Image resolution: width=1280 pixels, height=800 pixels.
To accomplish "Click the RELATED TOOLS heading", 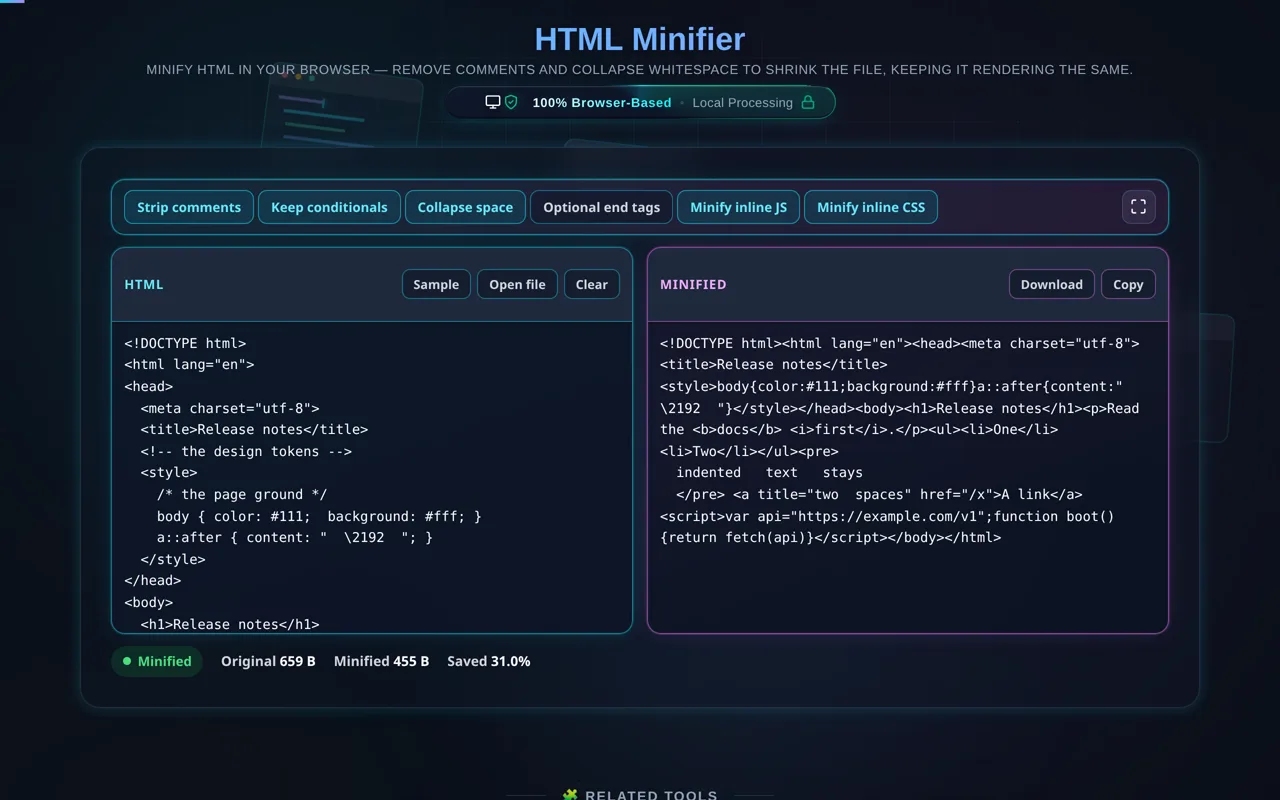I will [651, 796].
